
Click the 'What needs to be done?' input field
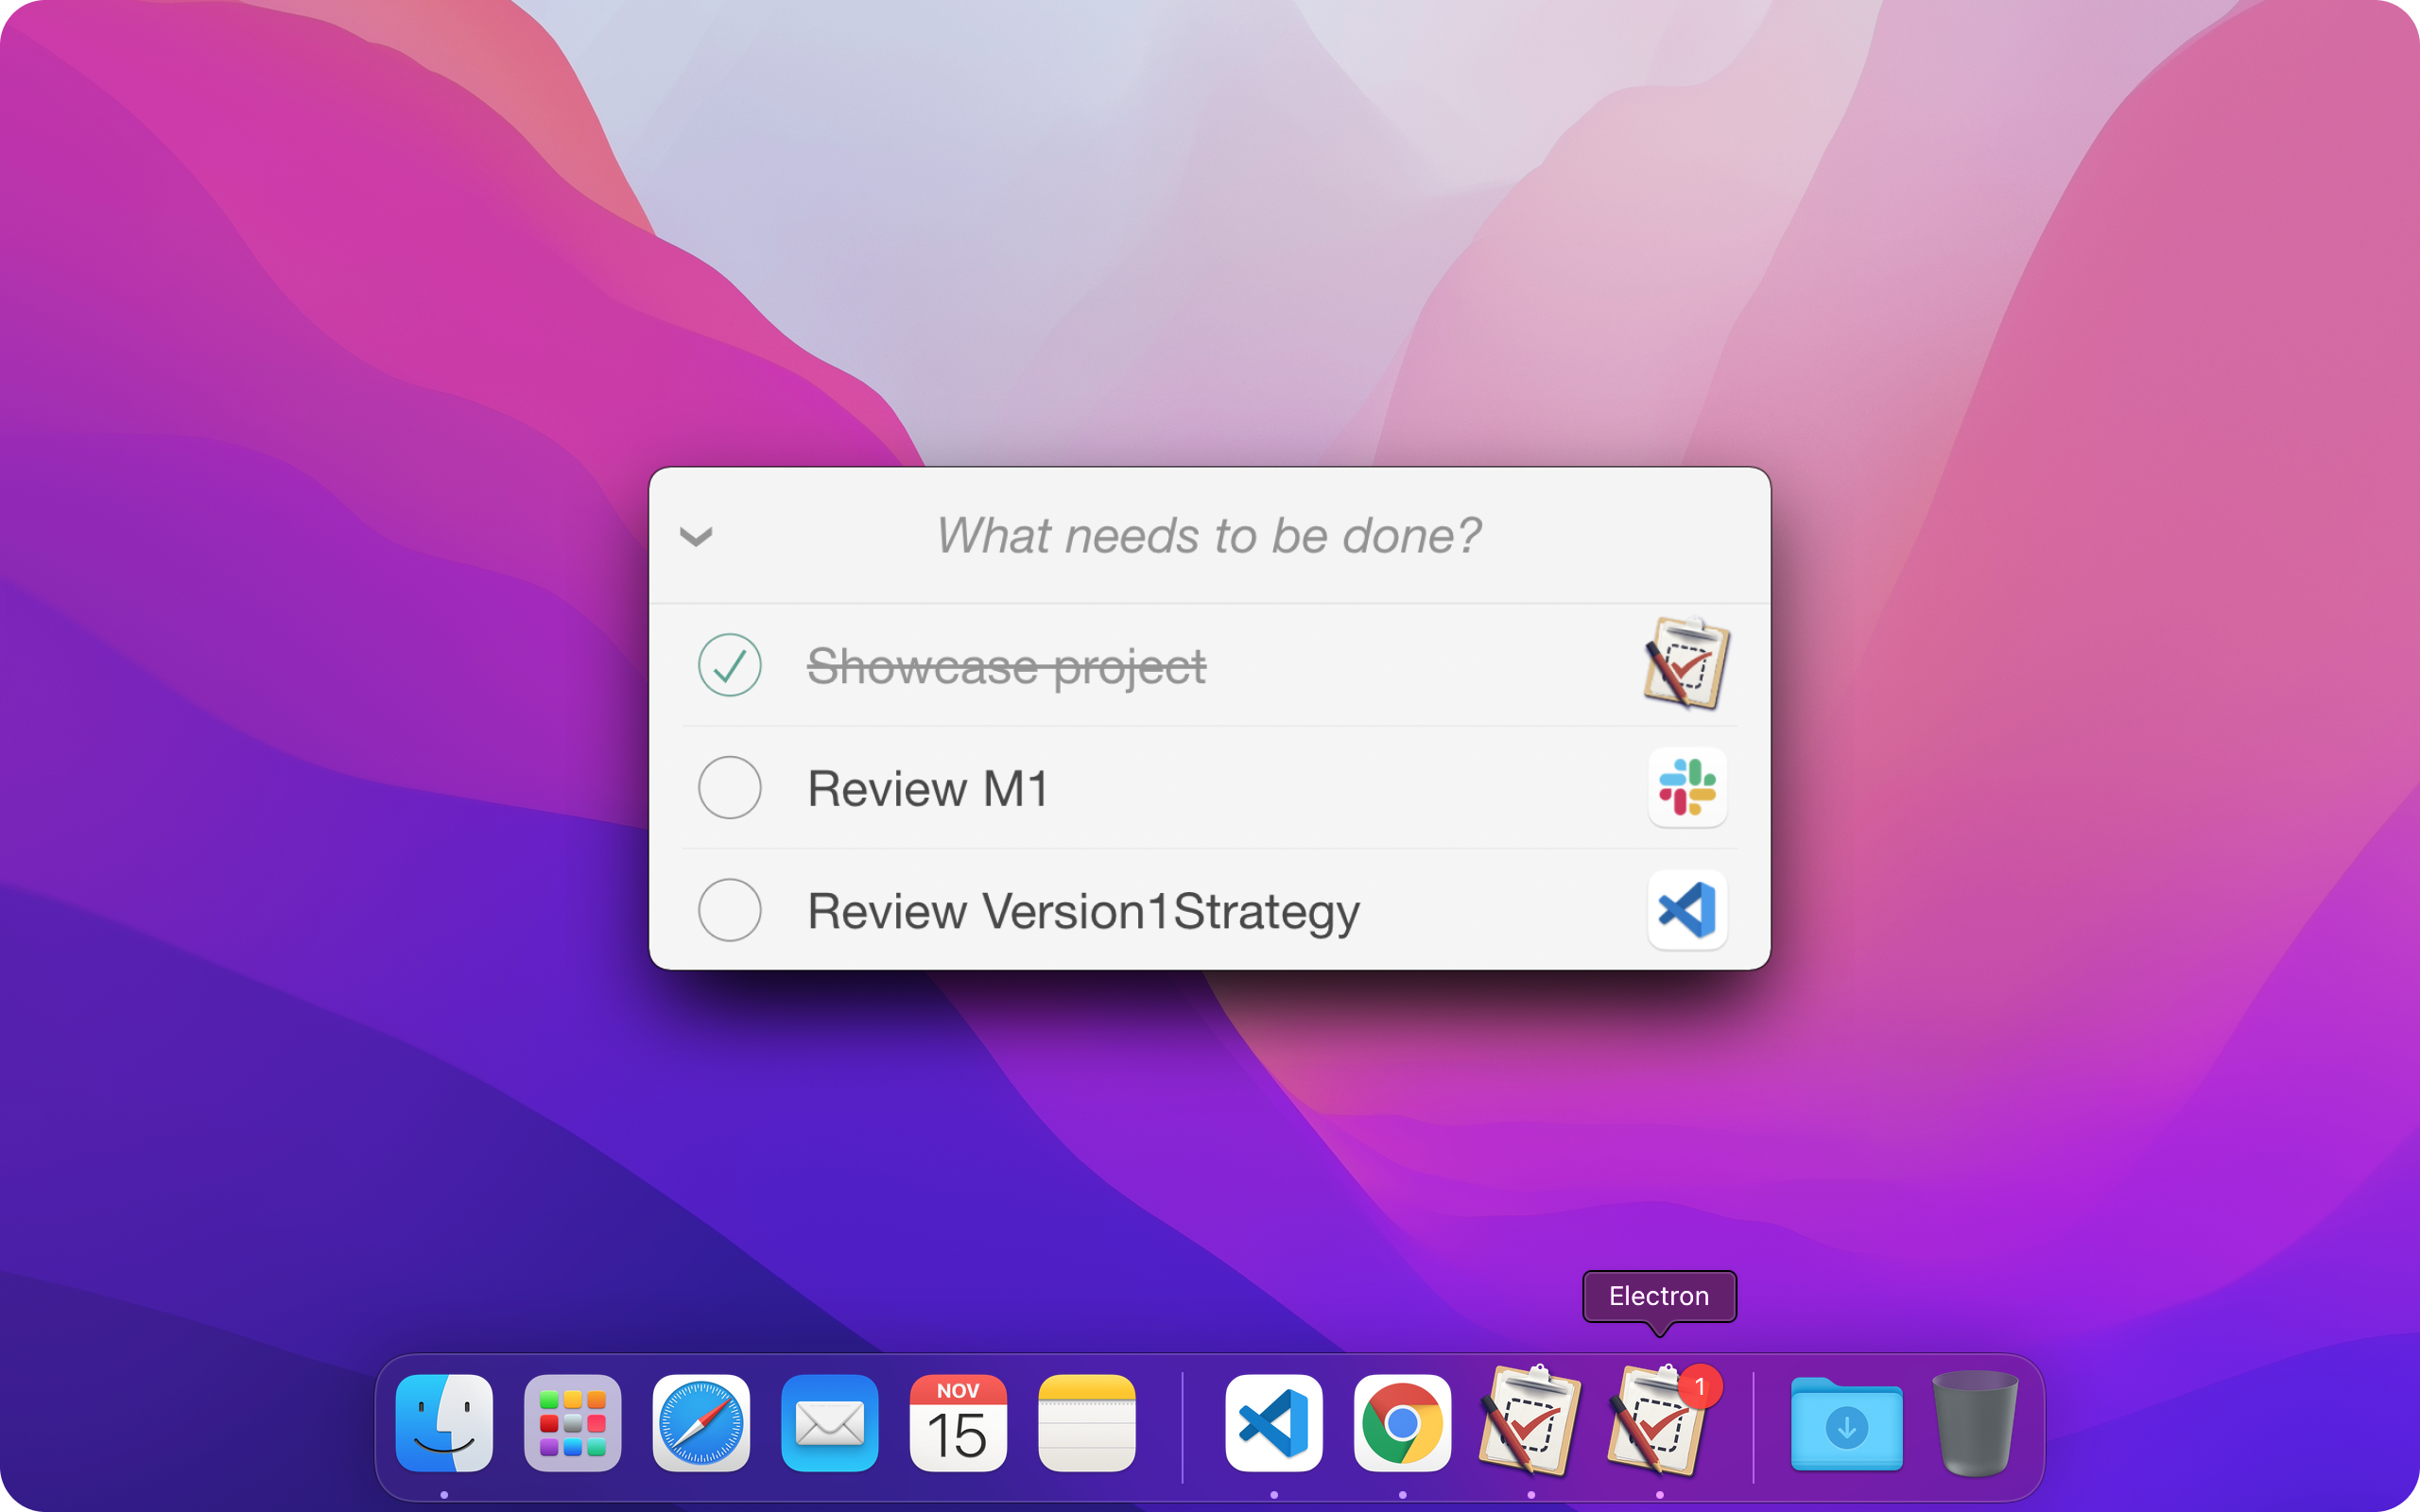tap(1208, 536)
